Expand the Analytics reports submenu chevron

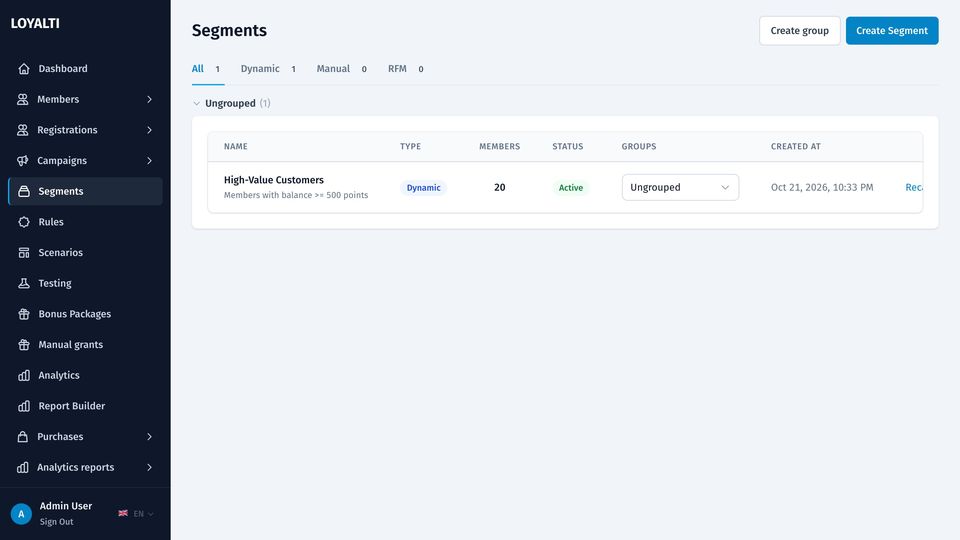coord(149,467)
